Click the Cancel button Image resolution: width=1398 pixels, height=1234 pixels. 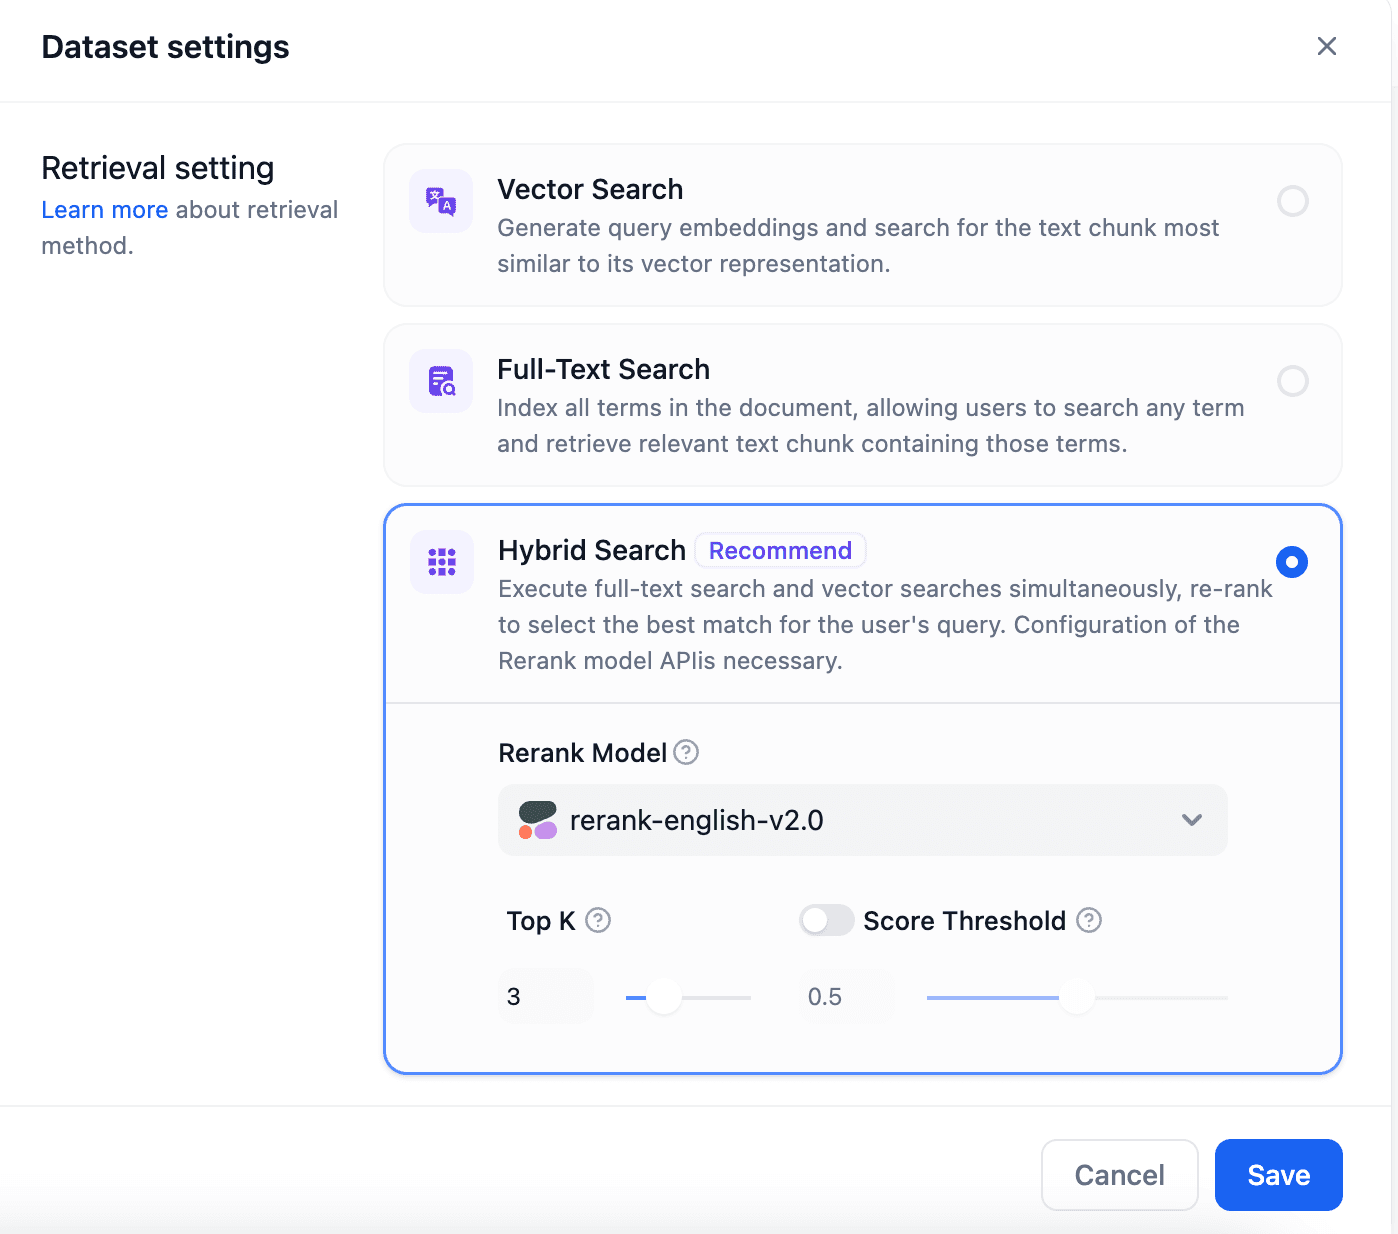point(1119,1175)
